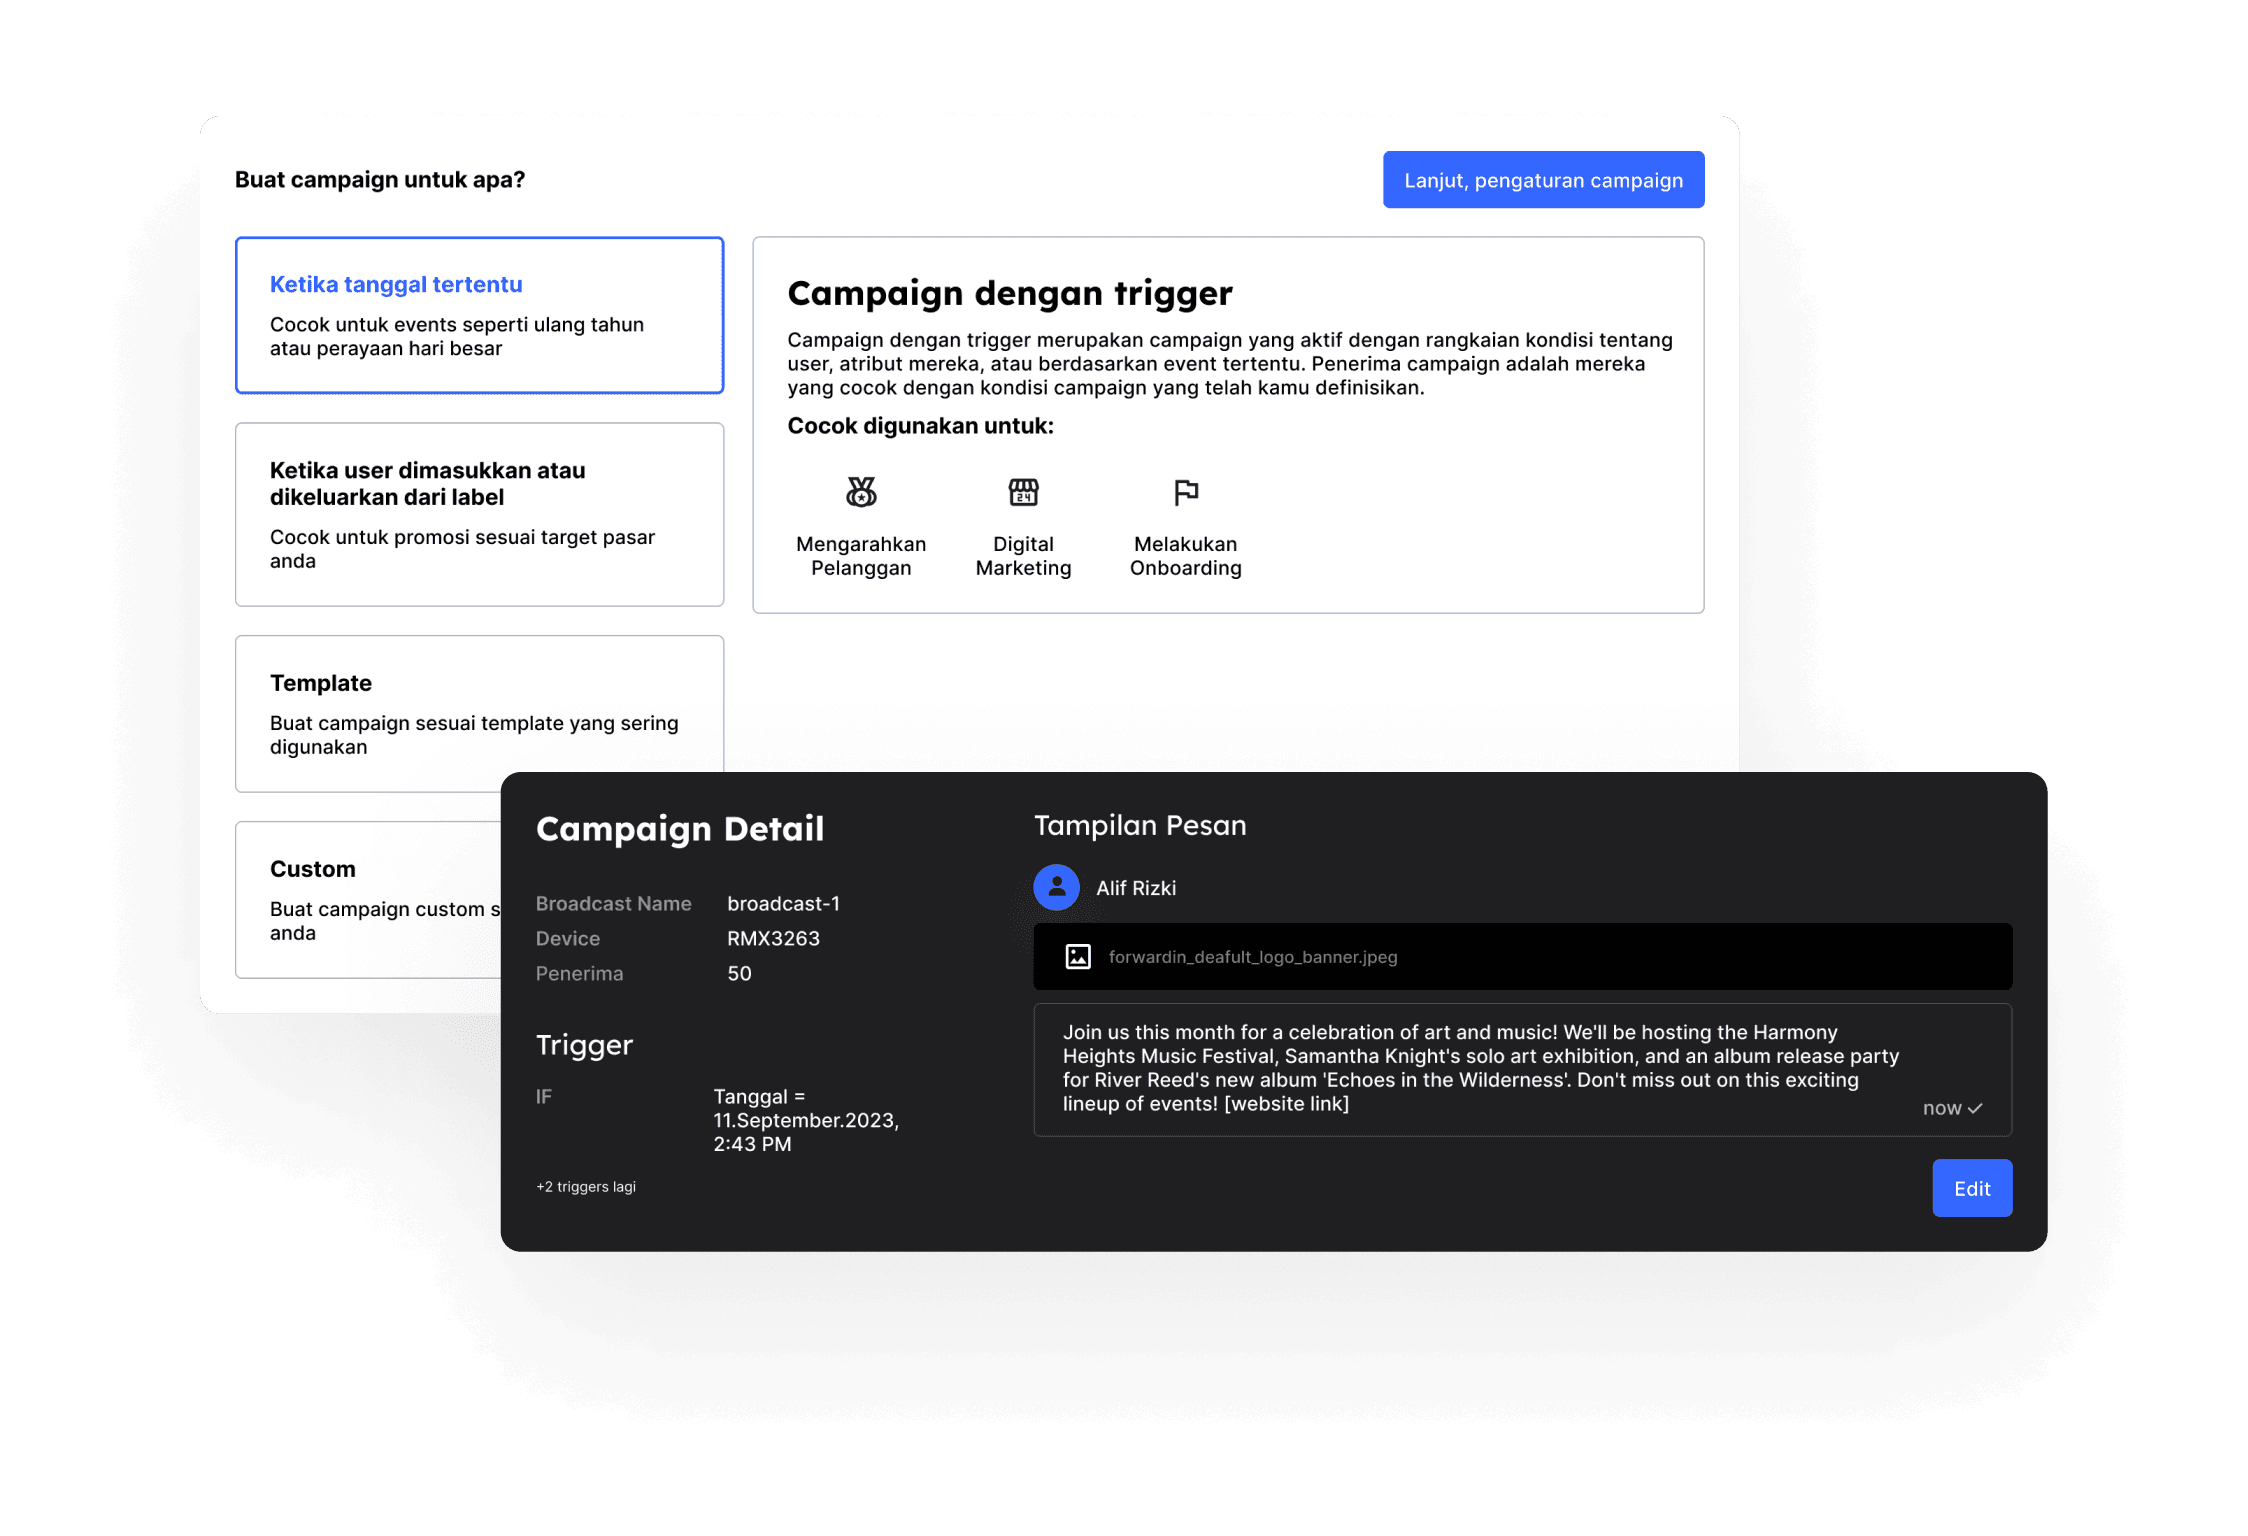The height and width of the screenshot is (1536, 2248).
Task: Click the Melakukan Onboarding flag icon
Action: tap(1185, 492)
